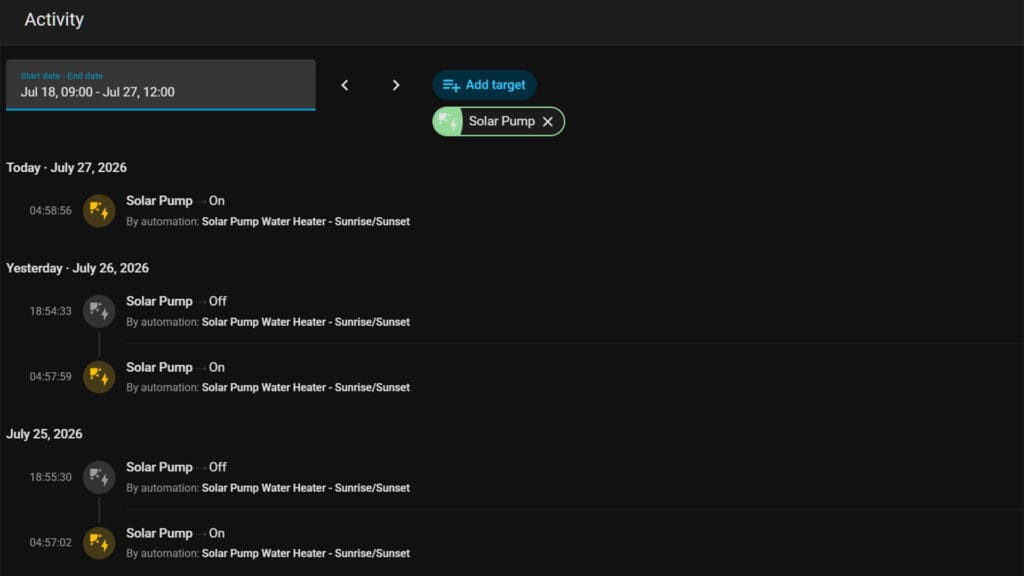Click the 04:58:56 Solar Pump on icon
1024x576 pixels.
[99, 210]
